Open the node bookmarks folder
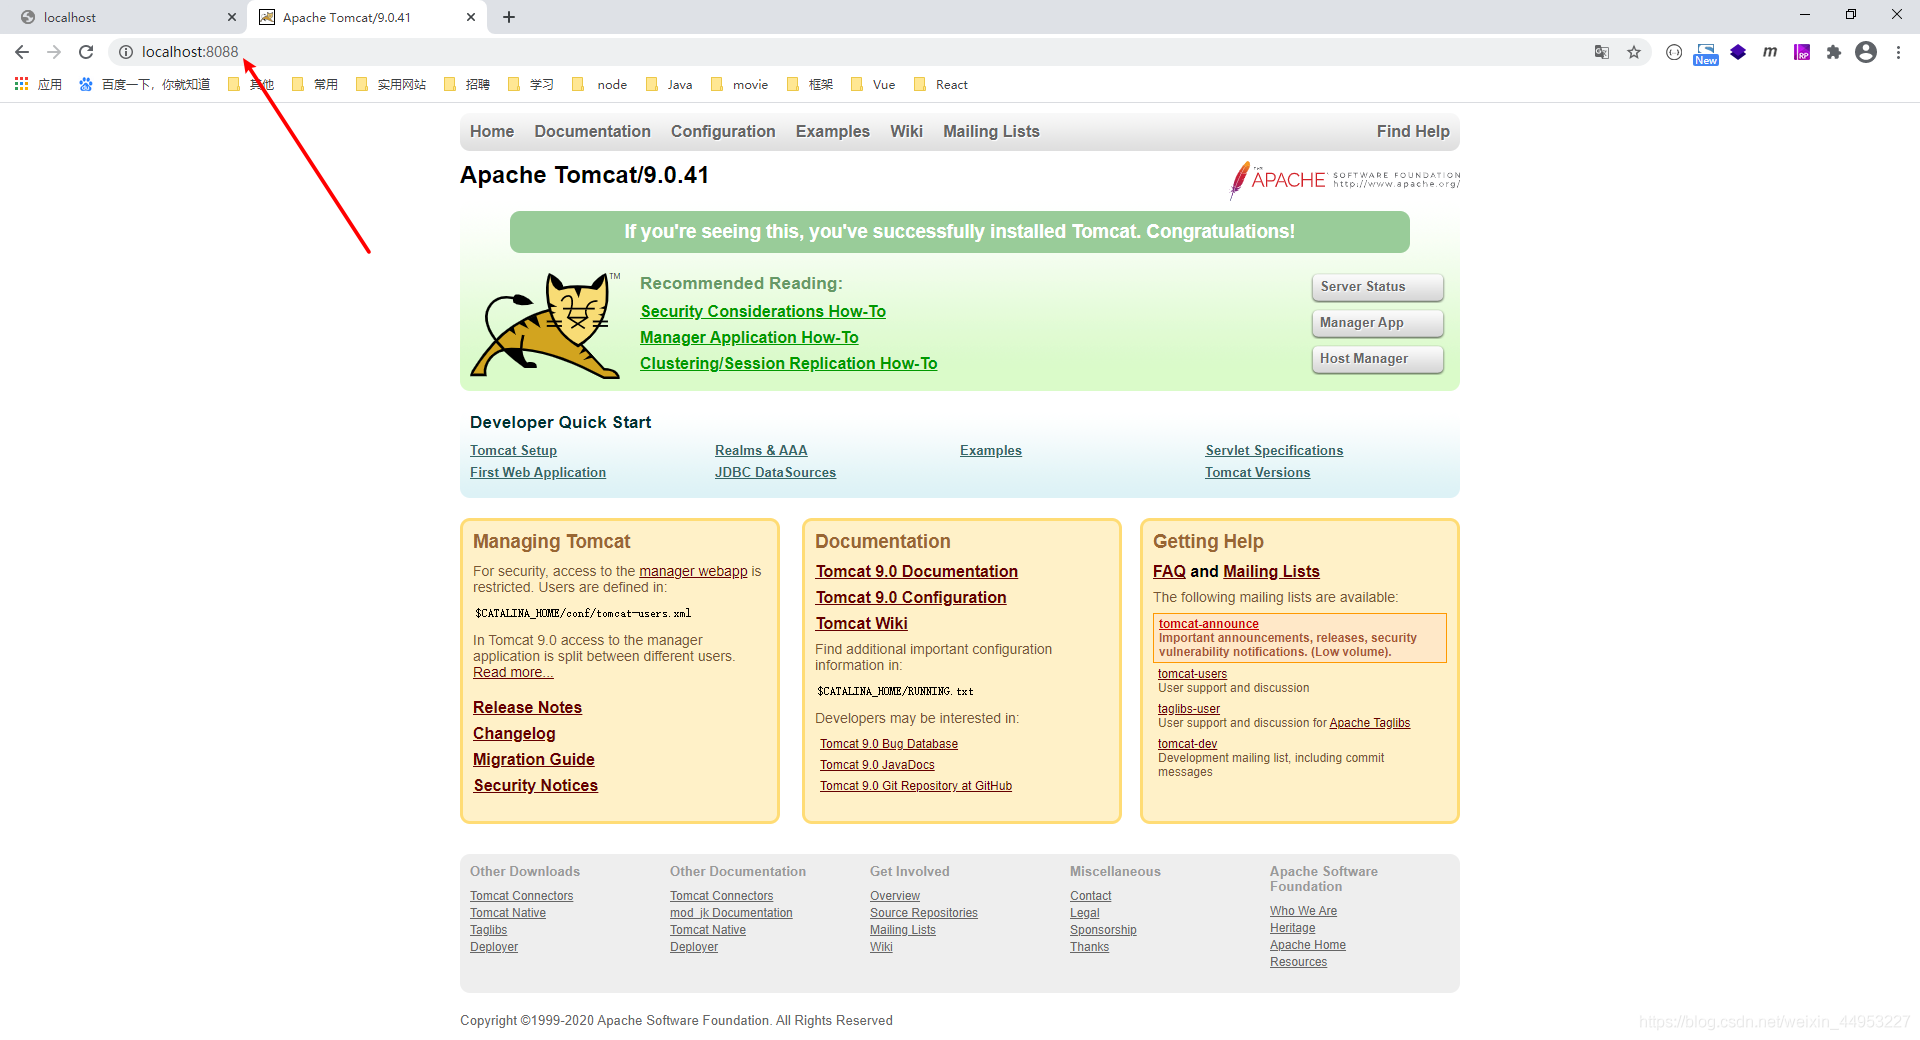 600,85
